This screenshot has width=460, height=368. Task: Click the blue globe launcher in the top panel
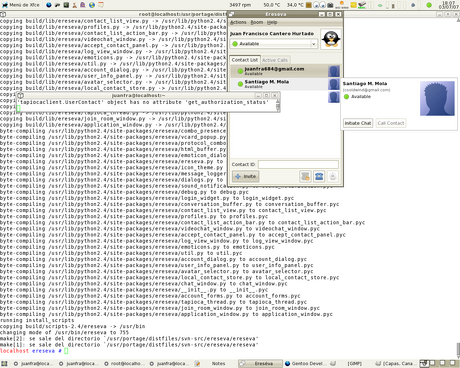click(49, 5)
